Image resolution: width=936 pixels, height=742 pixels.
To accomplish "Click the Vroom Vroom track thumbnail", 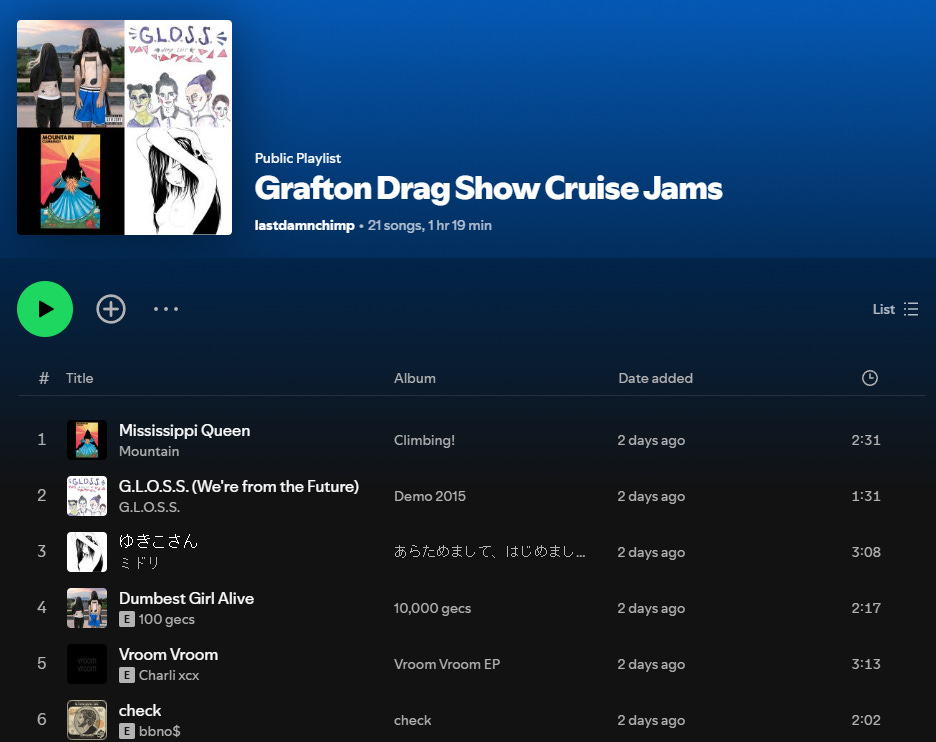I will pos(87,664).
